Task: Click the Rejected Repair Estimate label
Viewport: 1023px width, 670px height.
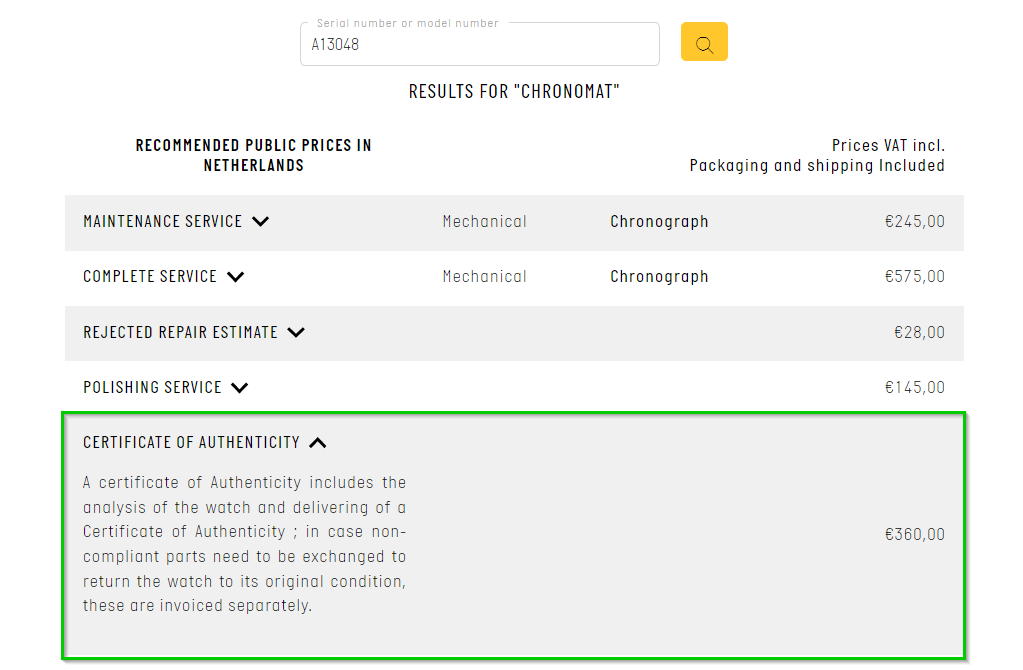Action: pyautogui.click(x=180, y=333)
